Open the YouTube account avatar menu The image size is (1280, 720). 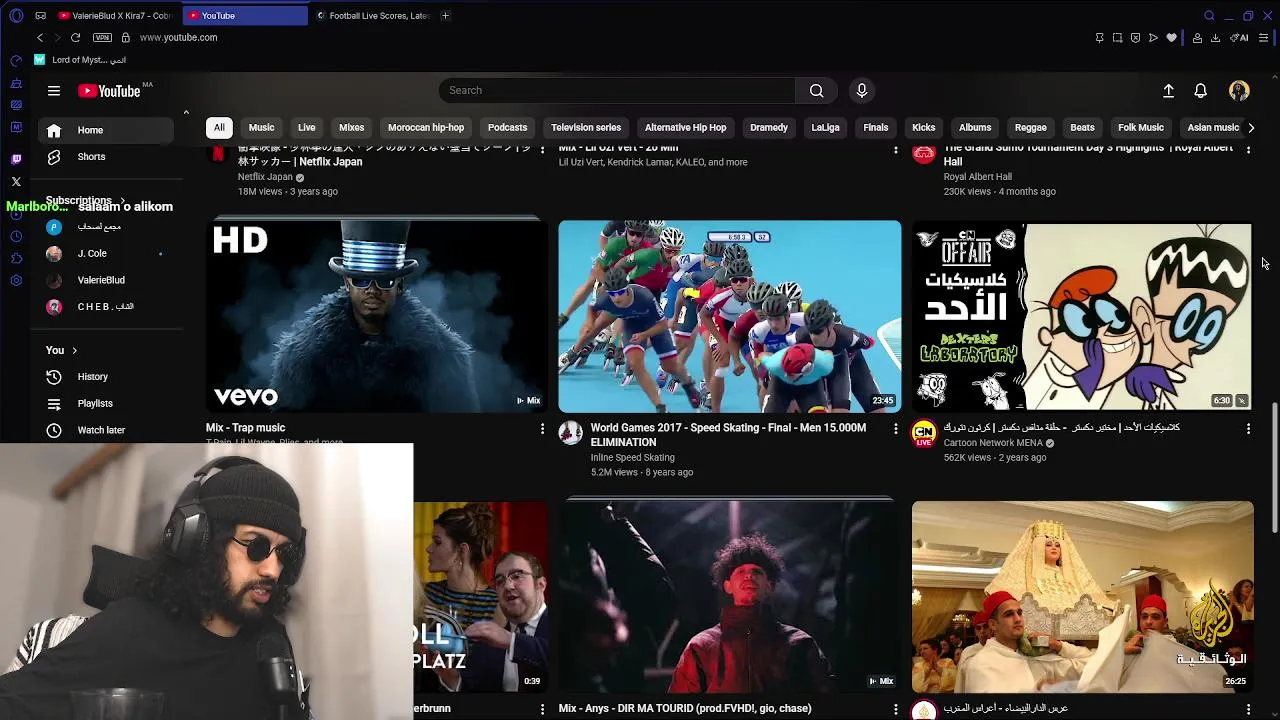tap(1239, 91)
